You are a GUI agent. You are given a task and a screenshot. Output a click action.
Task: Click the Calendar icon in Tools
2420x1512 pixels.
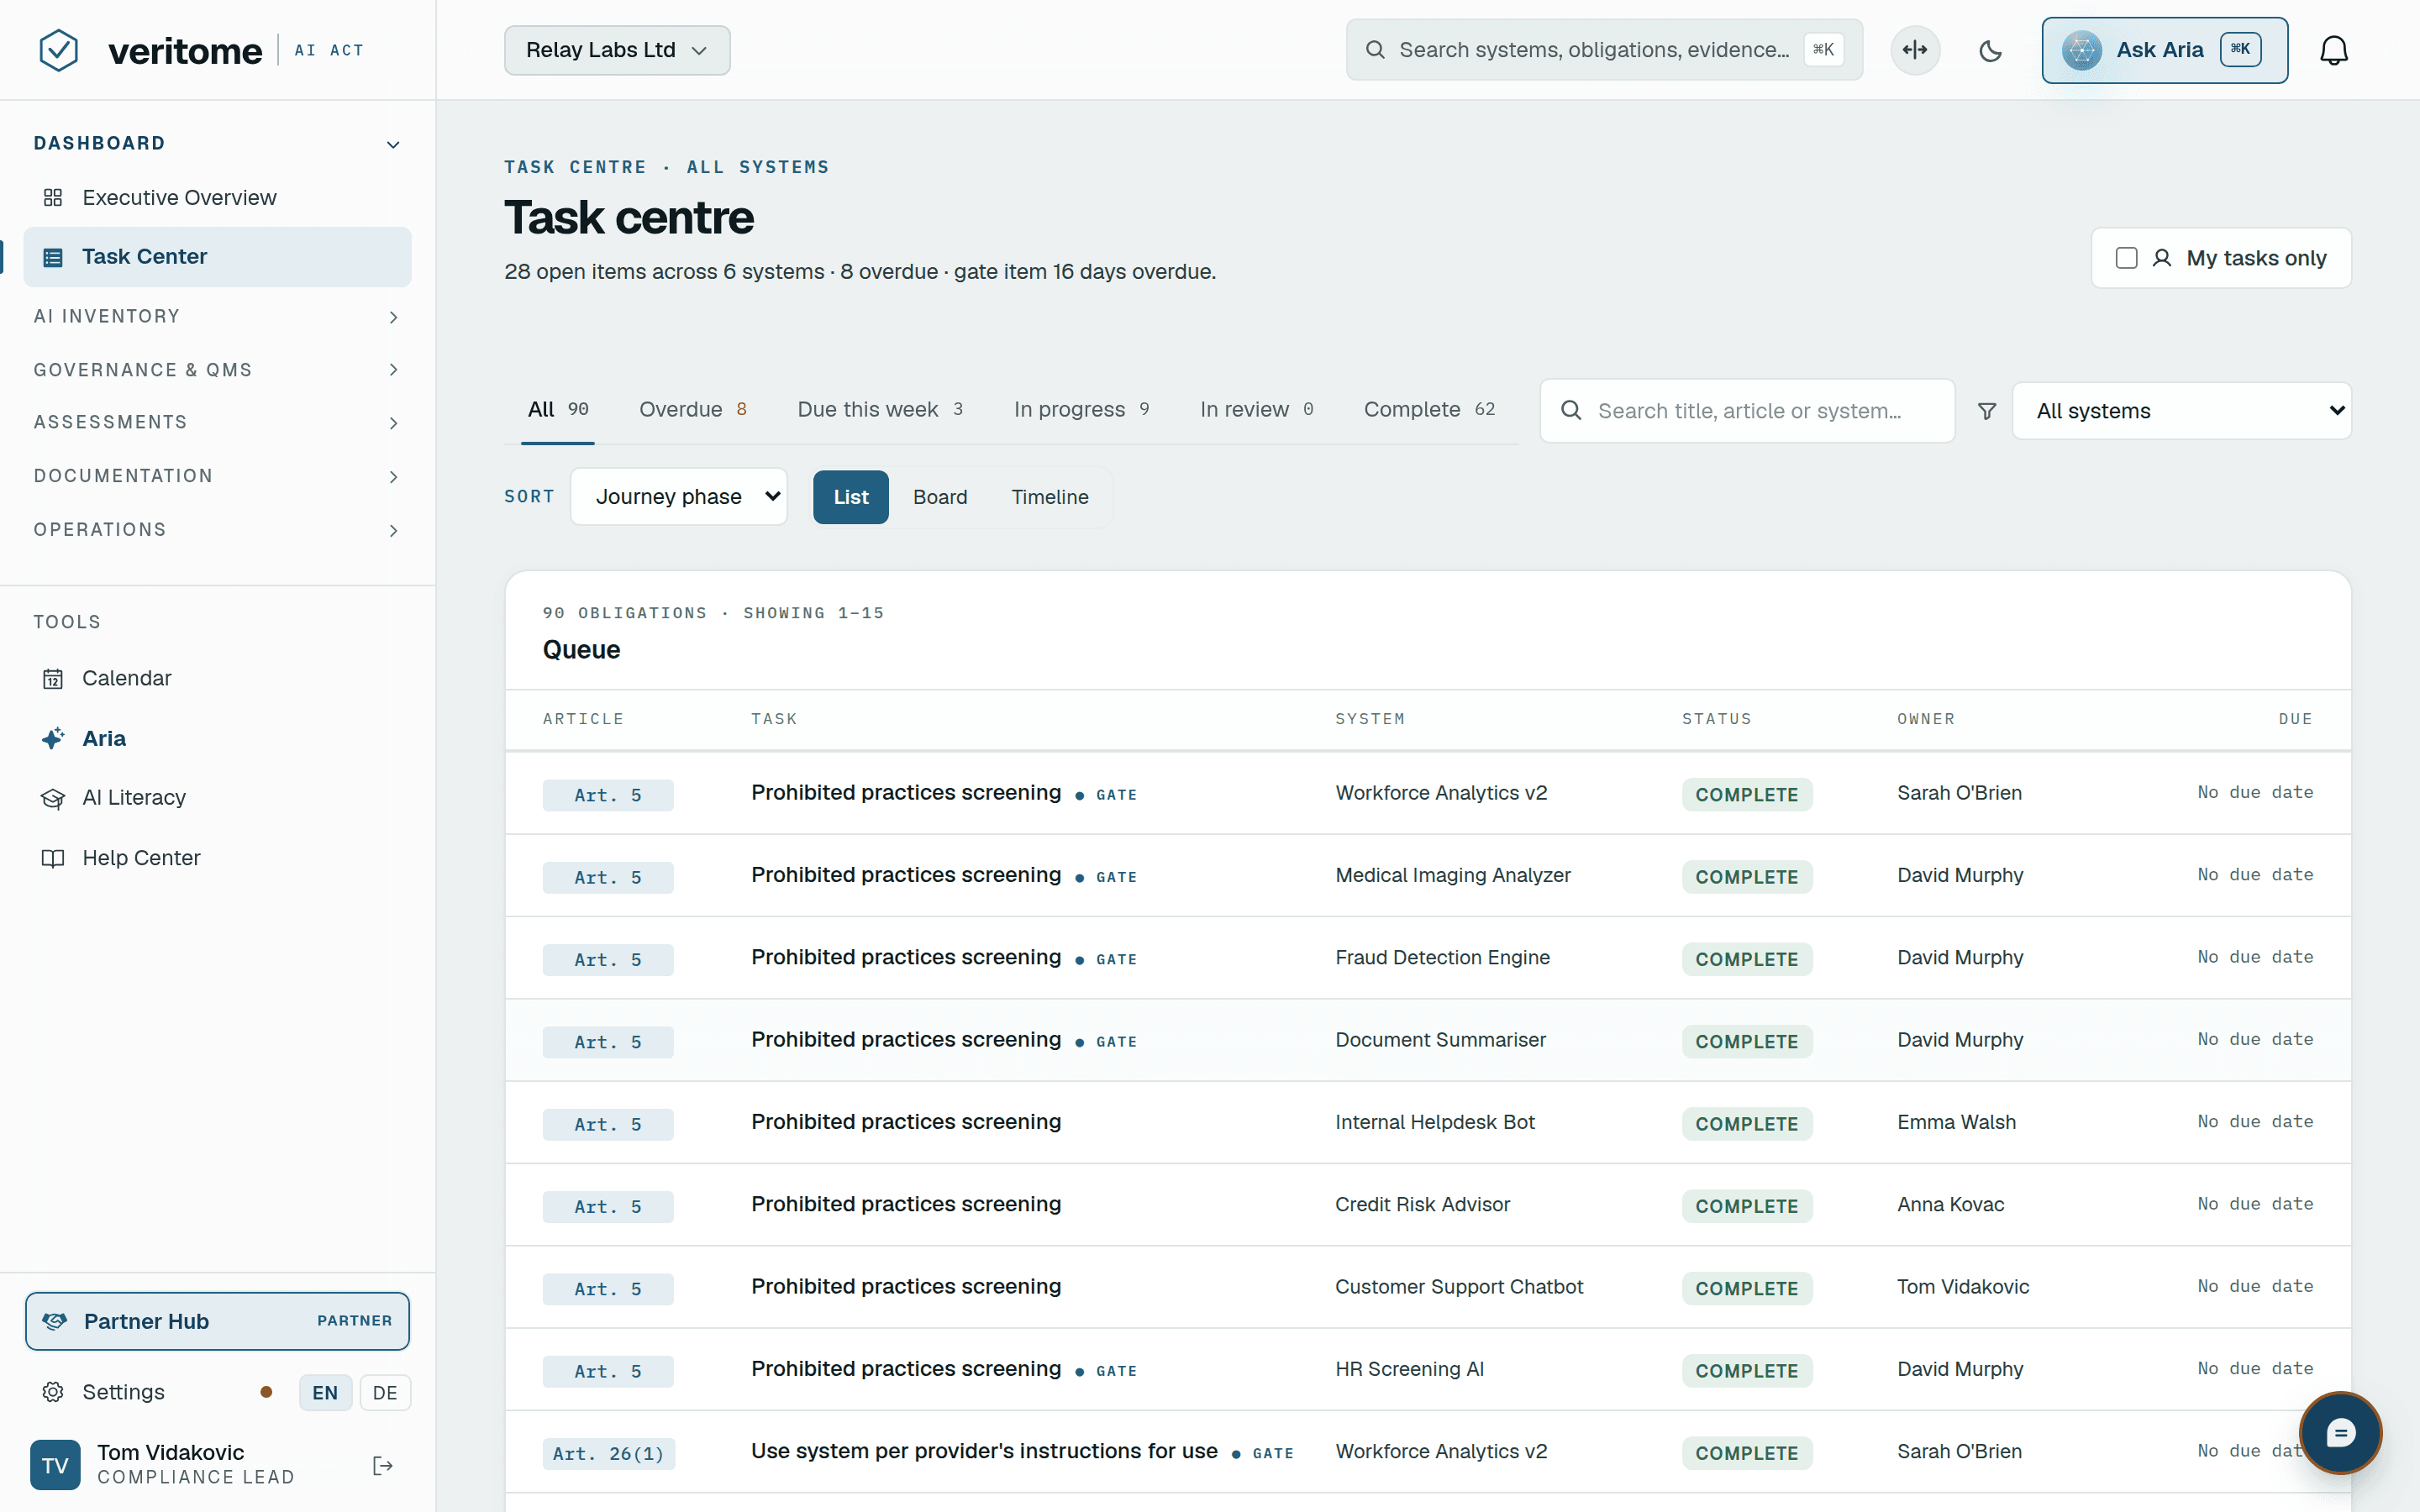pyautogui.click(x=53, y=679)
